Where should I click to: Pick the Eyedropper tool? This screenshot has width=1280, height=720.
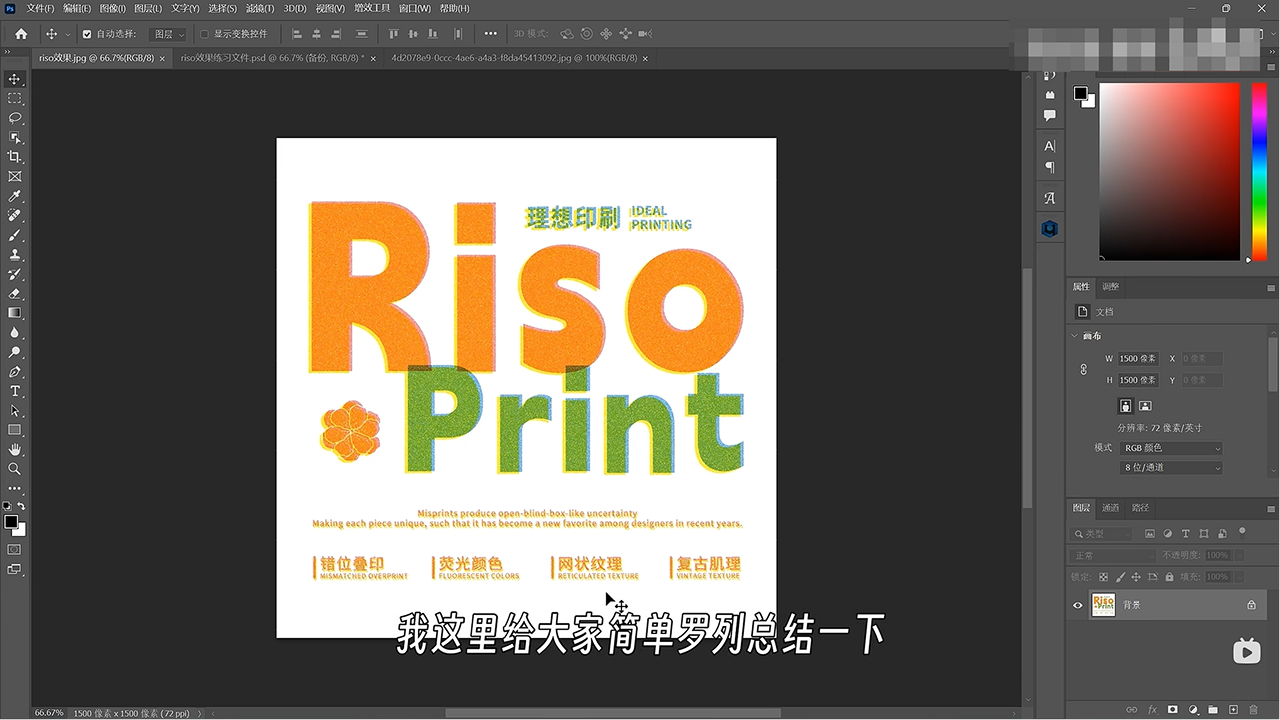(15, 196)
